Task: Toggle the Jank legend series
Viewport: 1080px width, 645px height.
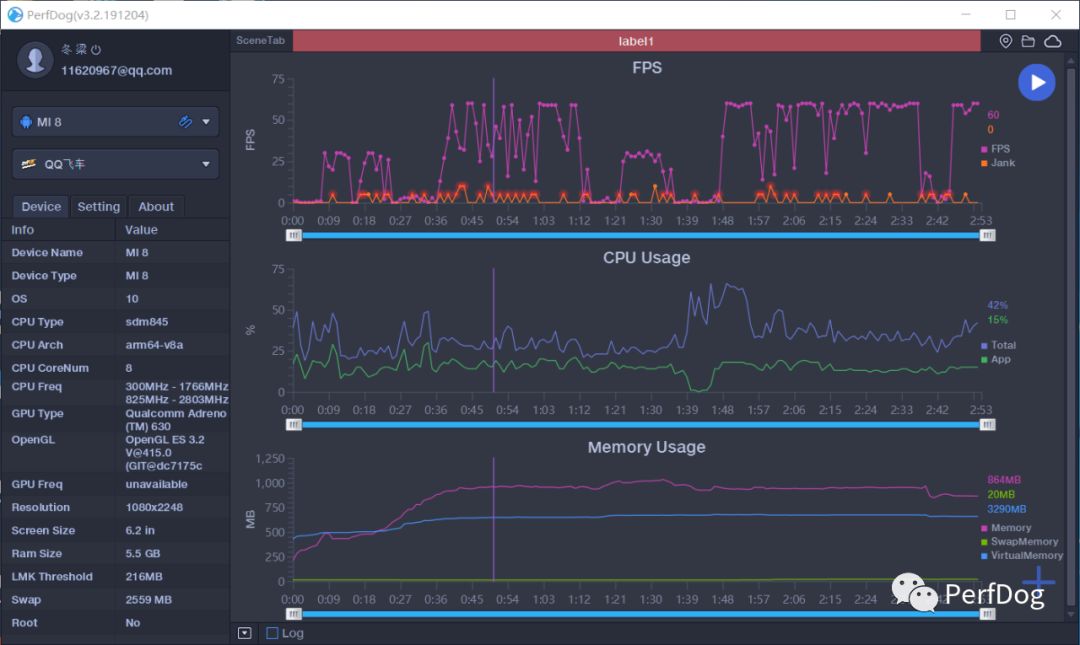Action: coord(998,163)
